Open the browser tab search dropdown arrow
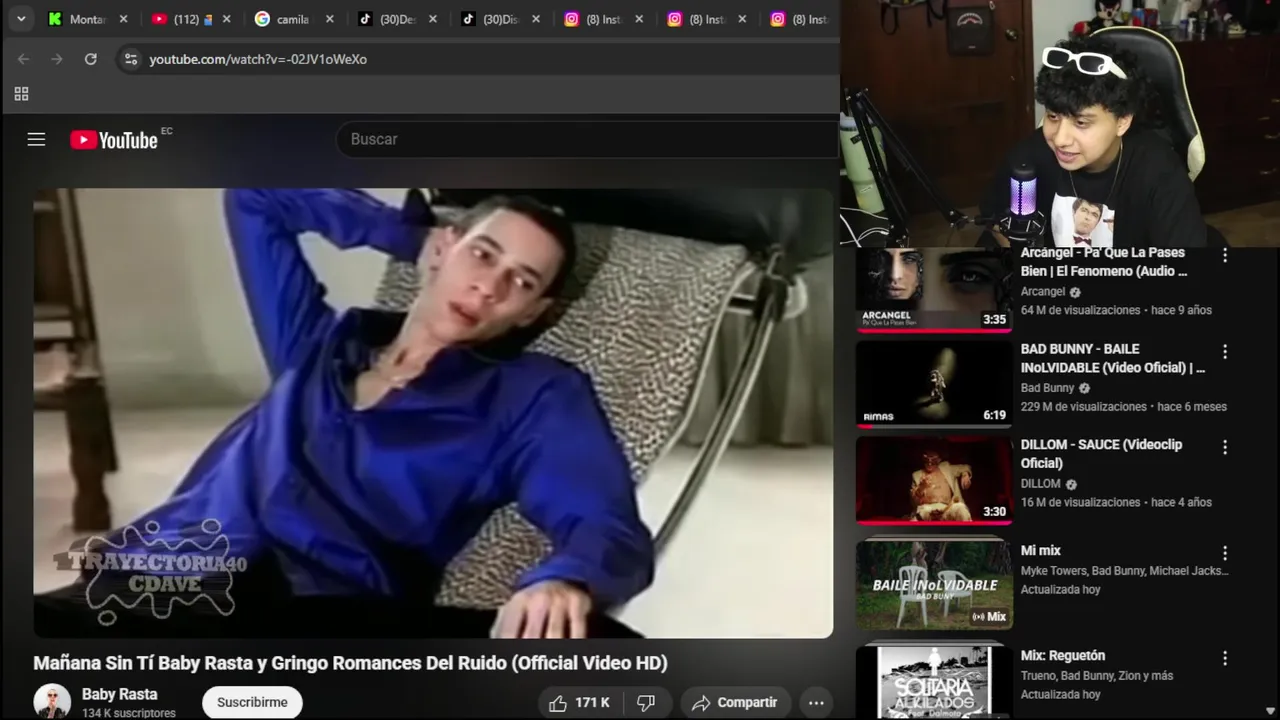Viewport: 1280px width, 720px height. 21,19
